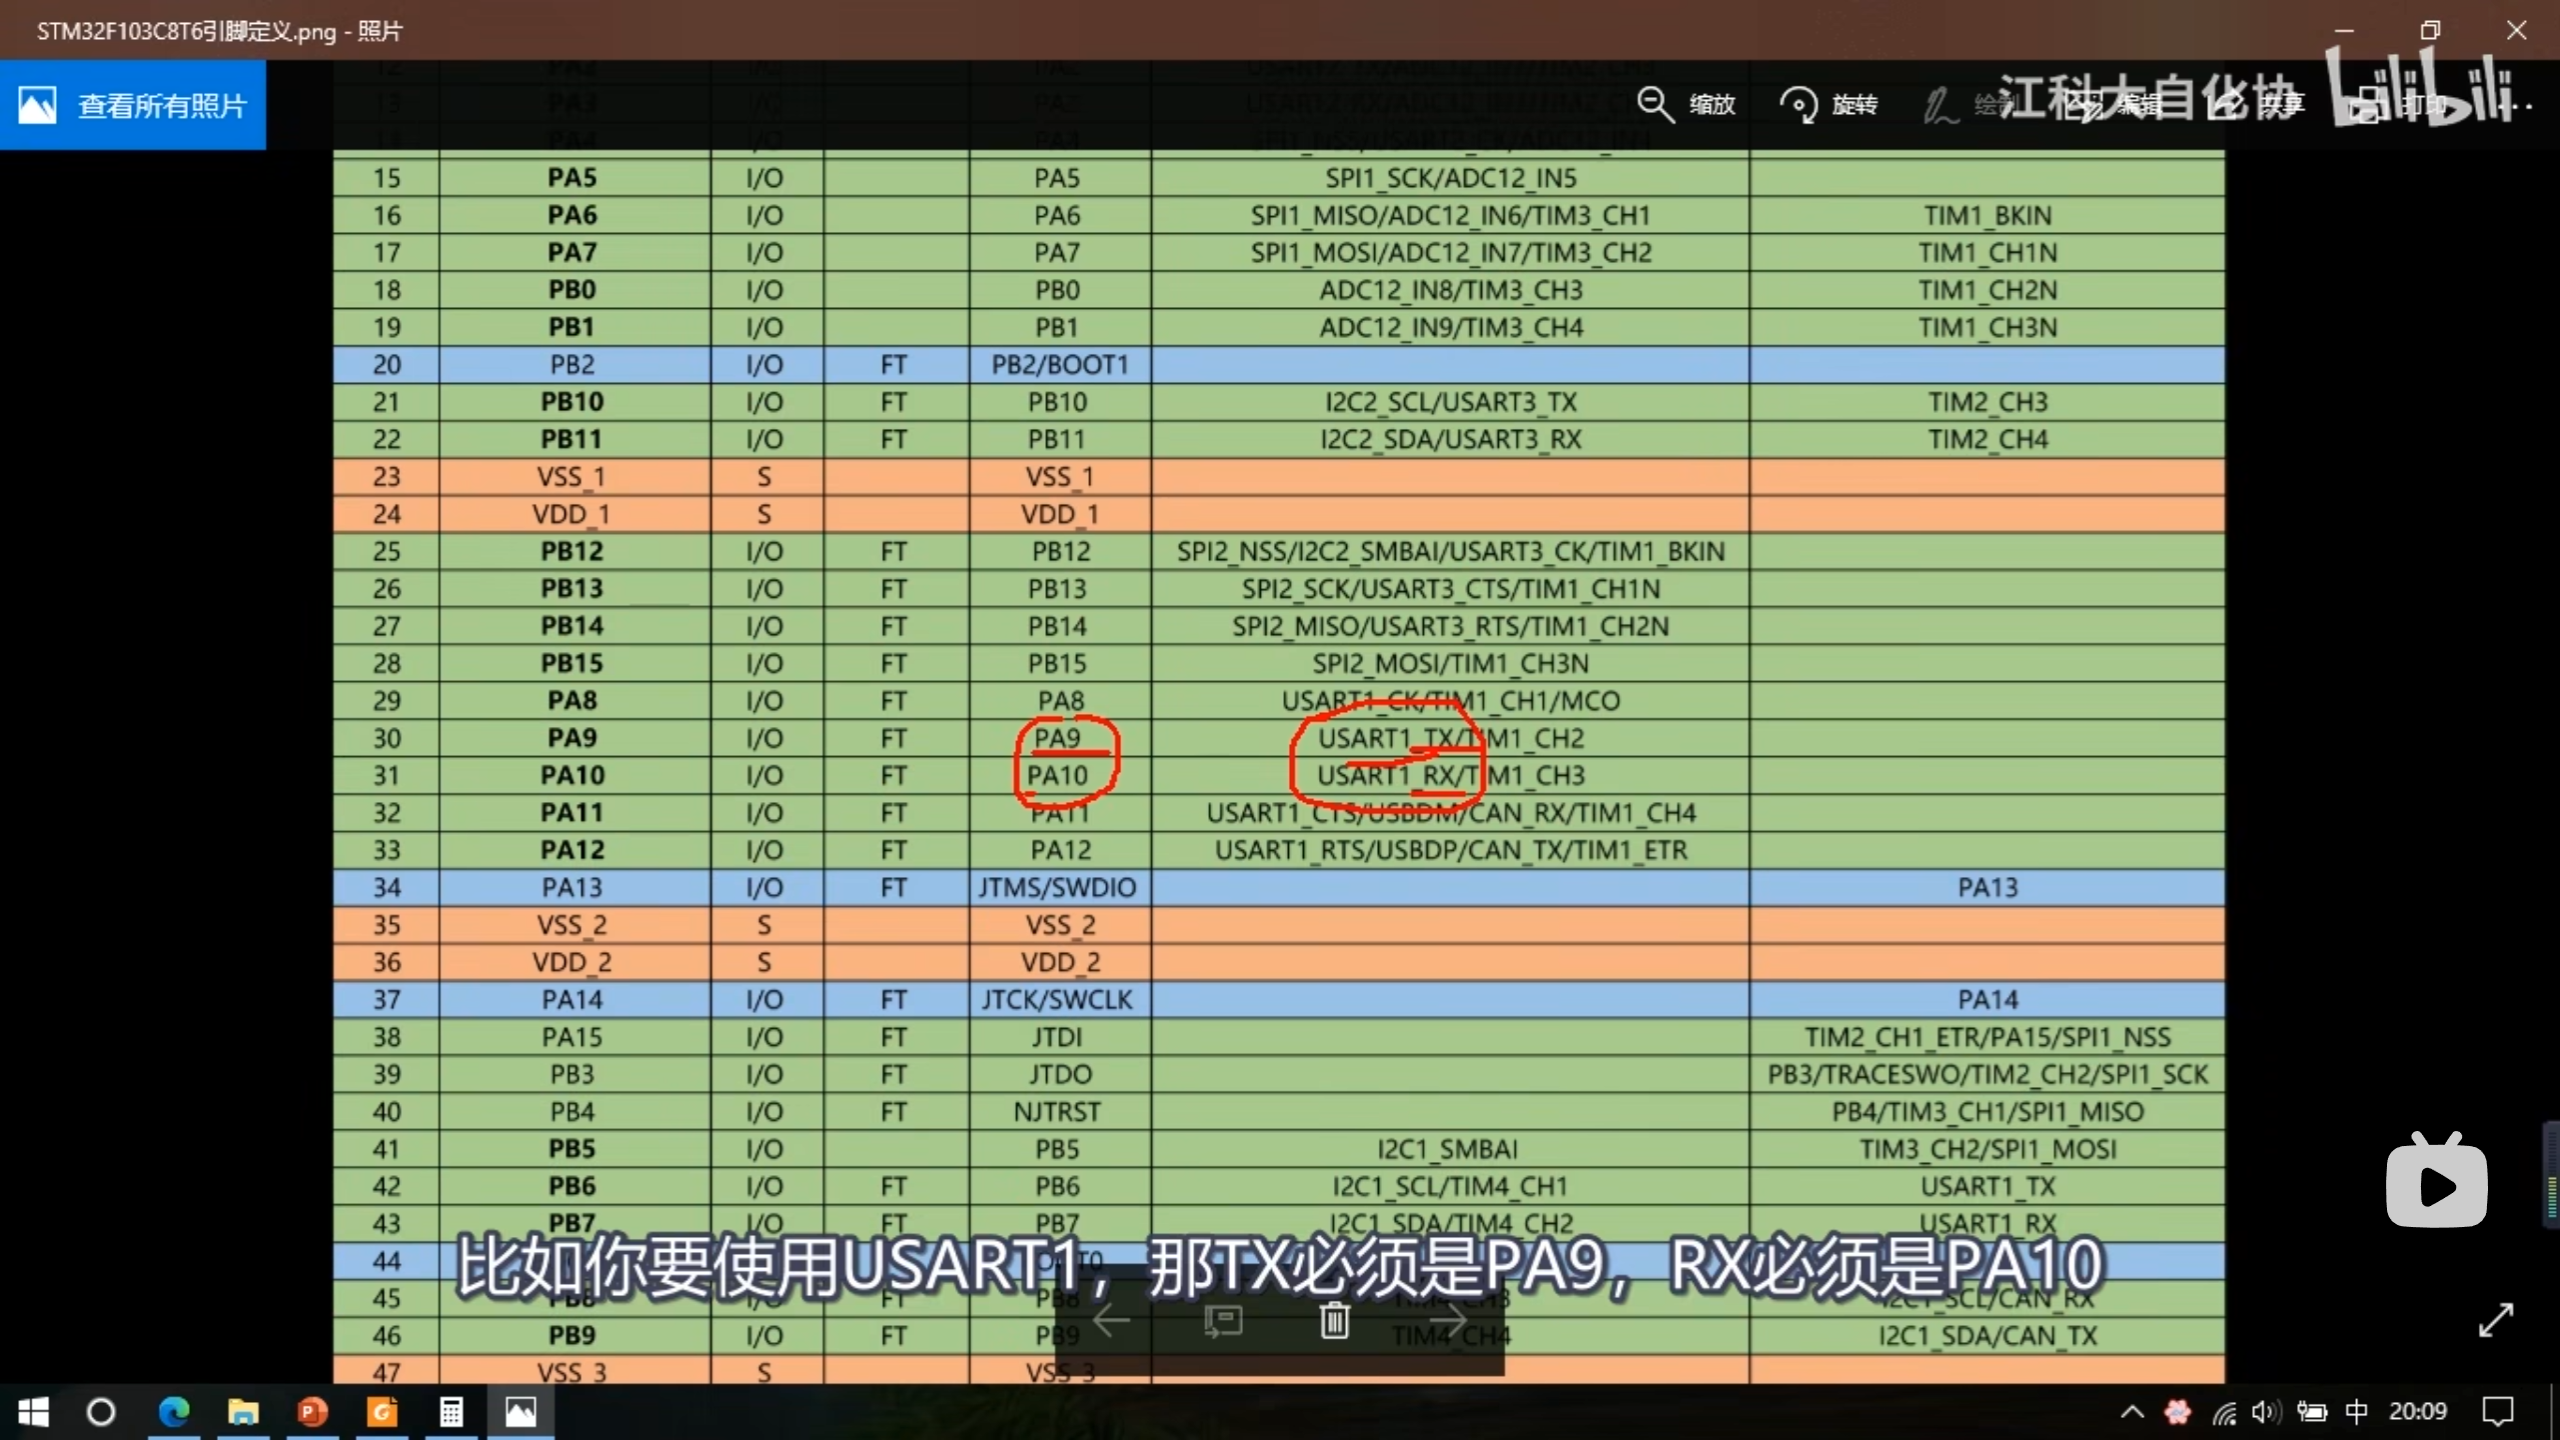Click the 20:09 taskbar clock
The width and height of the screenshot is (2560, 1440).
click(x=2417, y=1412)
